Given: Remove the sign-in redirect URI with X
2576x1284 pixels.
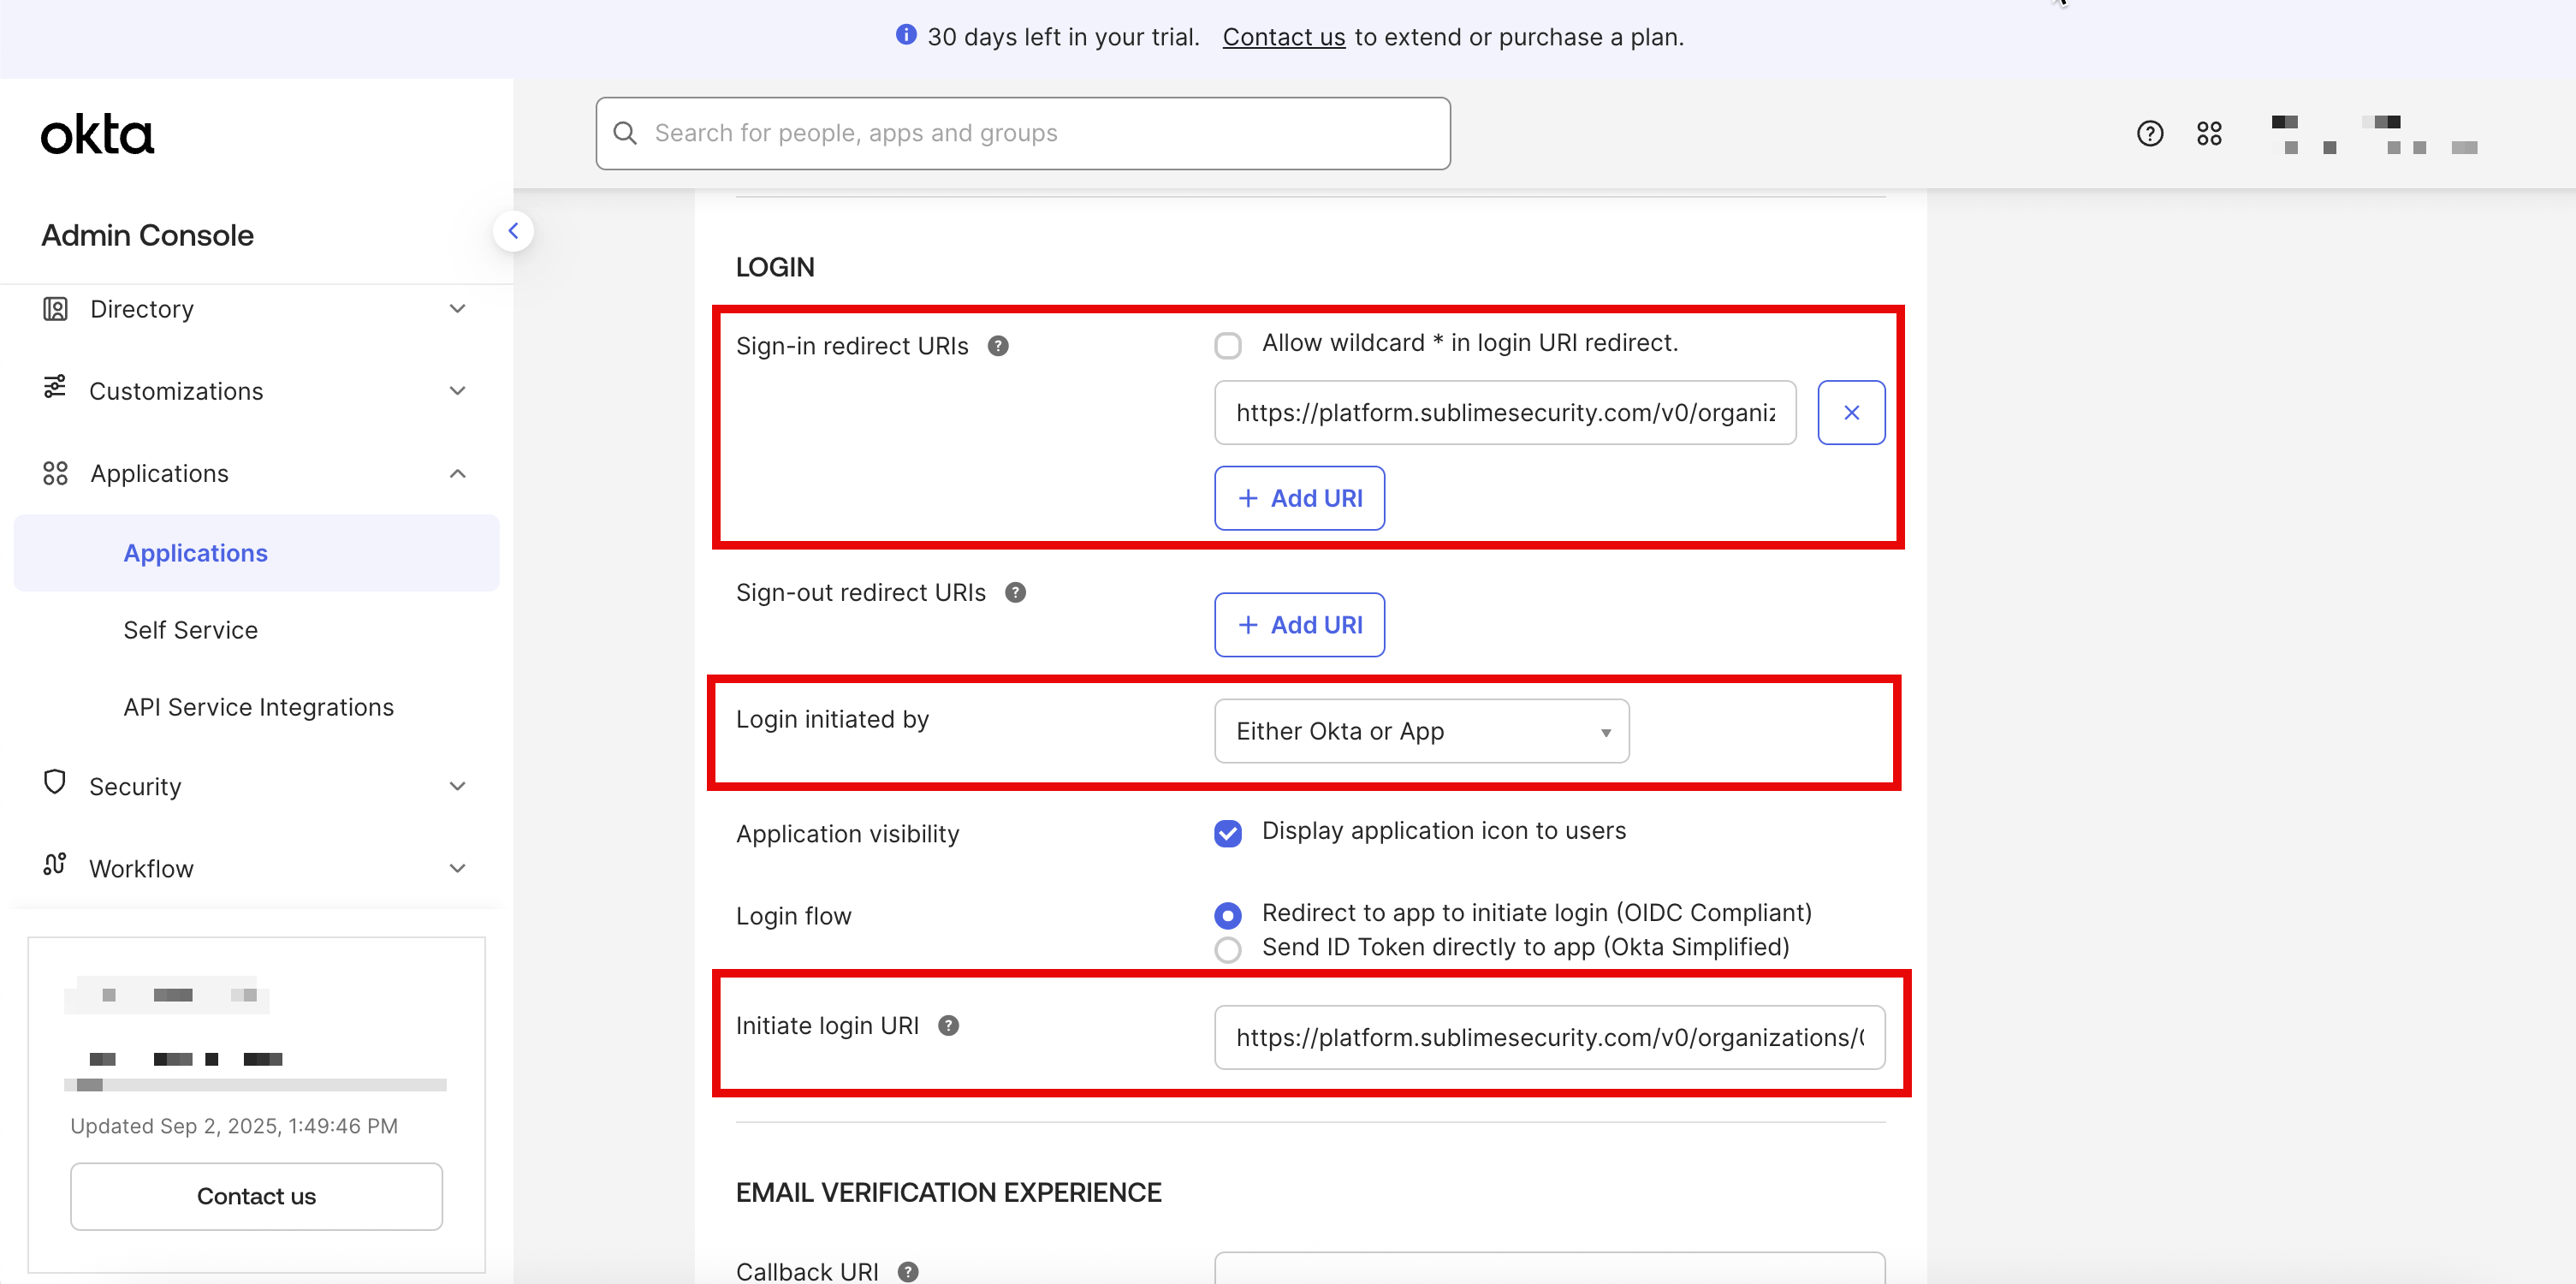Looking at the screenshot, I should coord(1851,412).
